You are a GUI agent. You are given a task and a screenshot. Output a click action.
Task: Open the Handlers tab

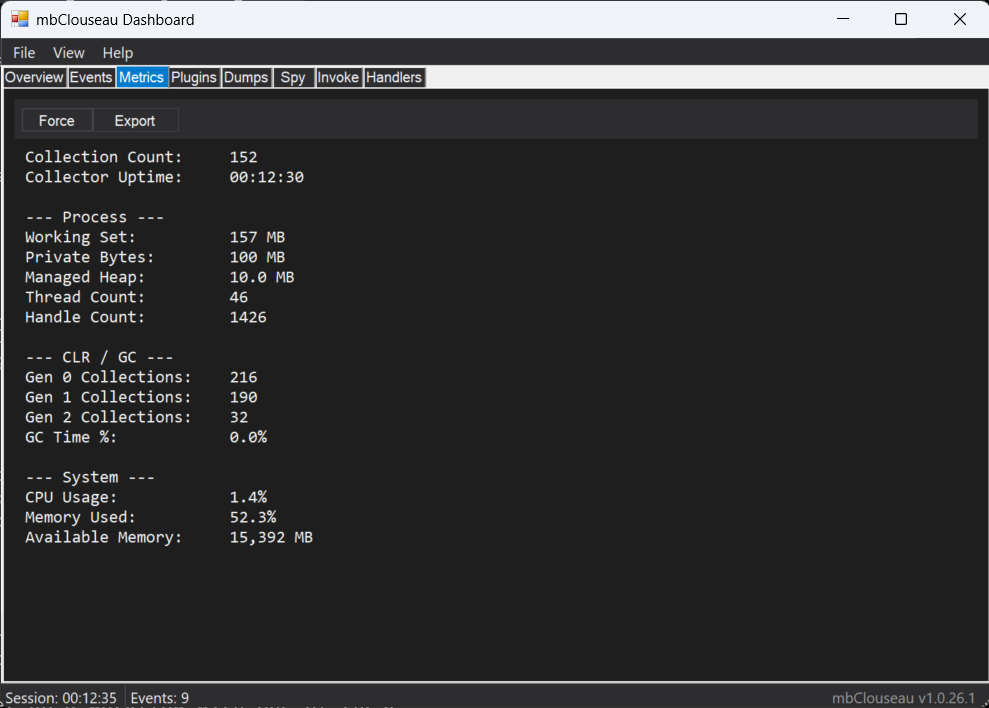coord(393,77)
